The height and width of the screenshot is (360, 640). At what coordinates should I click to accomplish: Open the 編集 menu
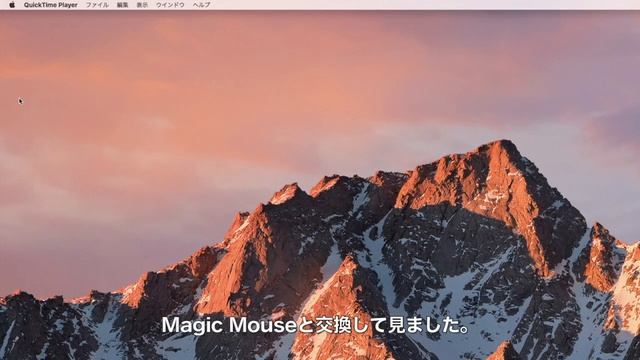pyautogui.click(x=122, y=5)
